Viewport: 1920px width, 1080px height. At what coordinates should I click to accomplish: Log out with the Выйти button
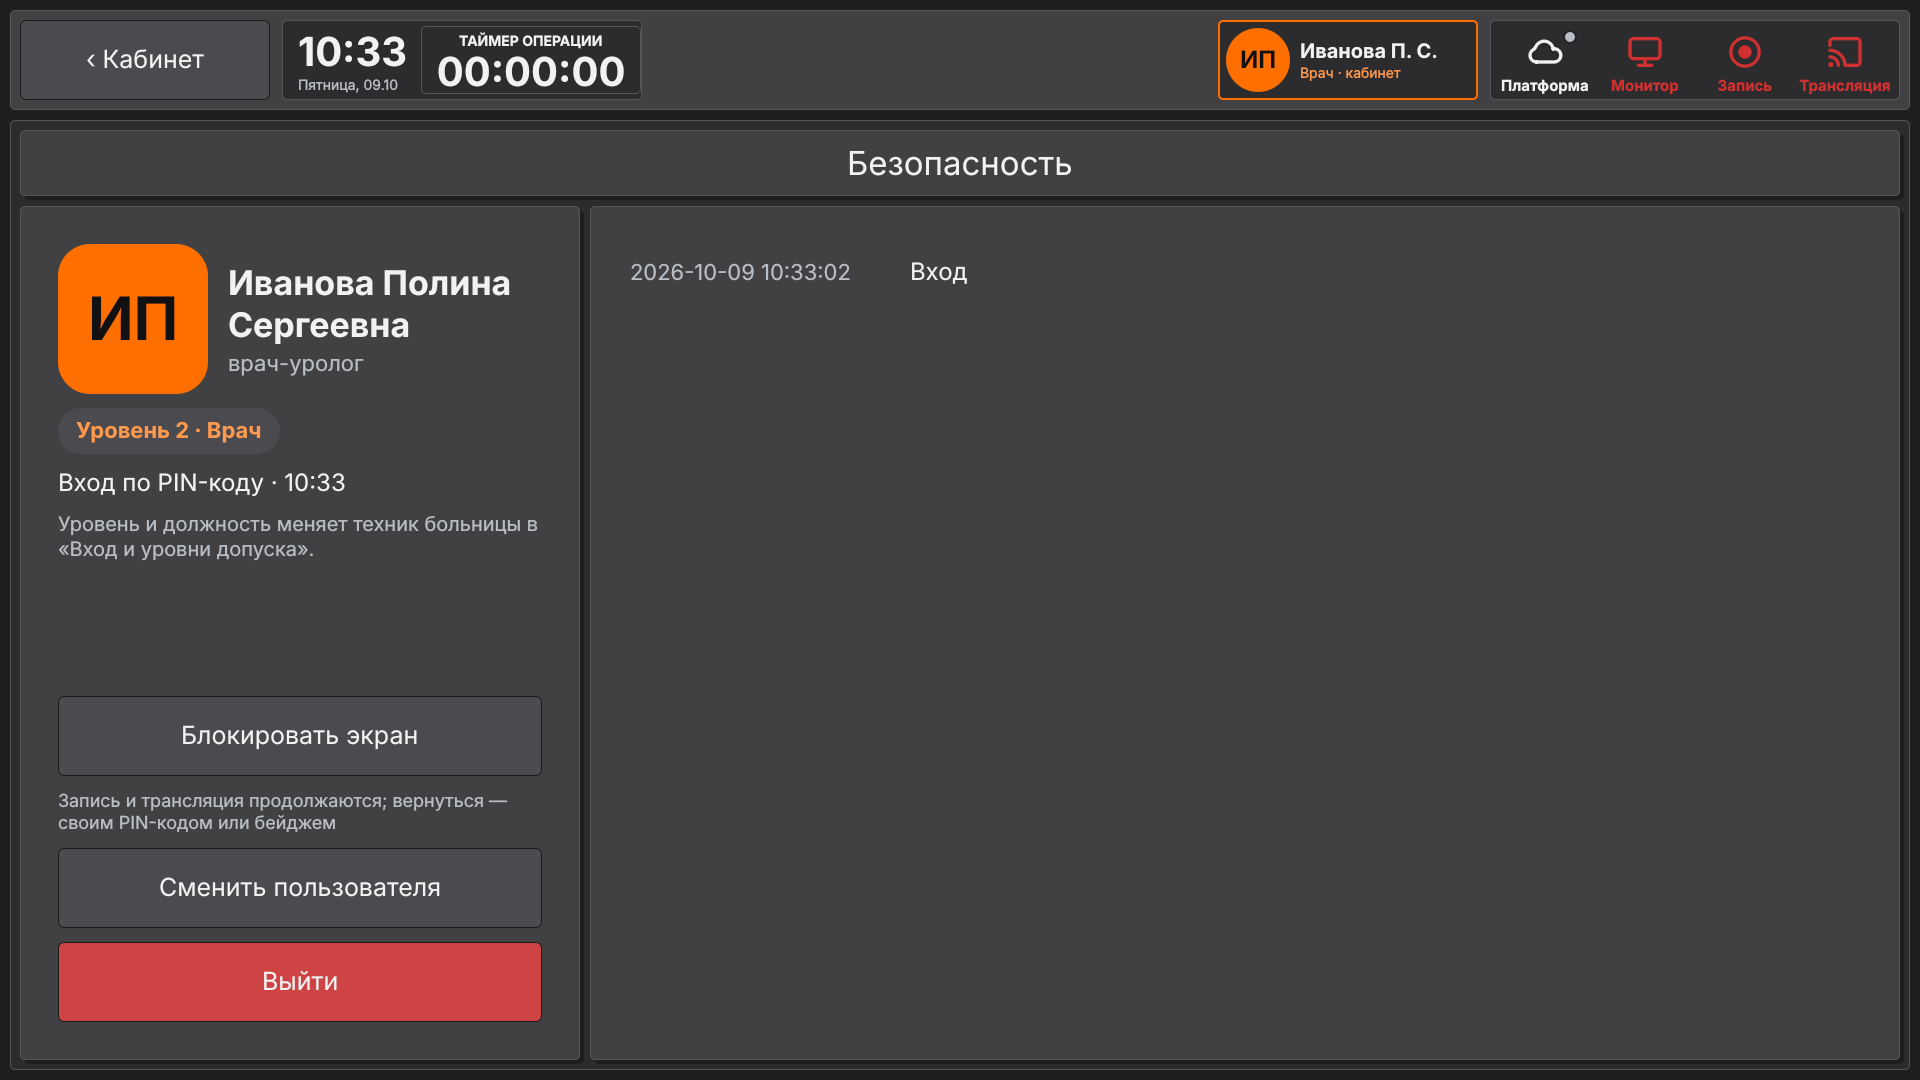pos(300,982)
